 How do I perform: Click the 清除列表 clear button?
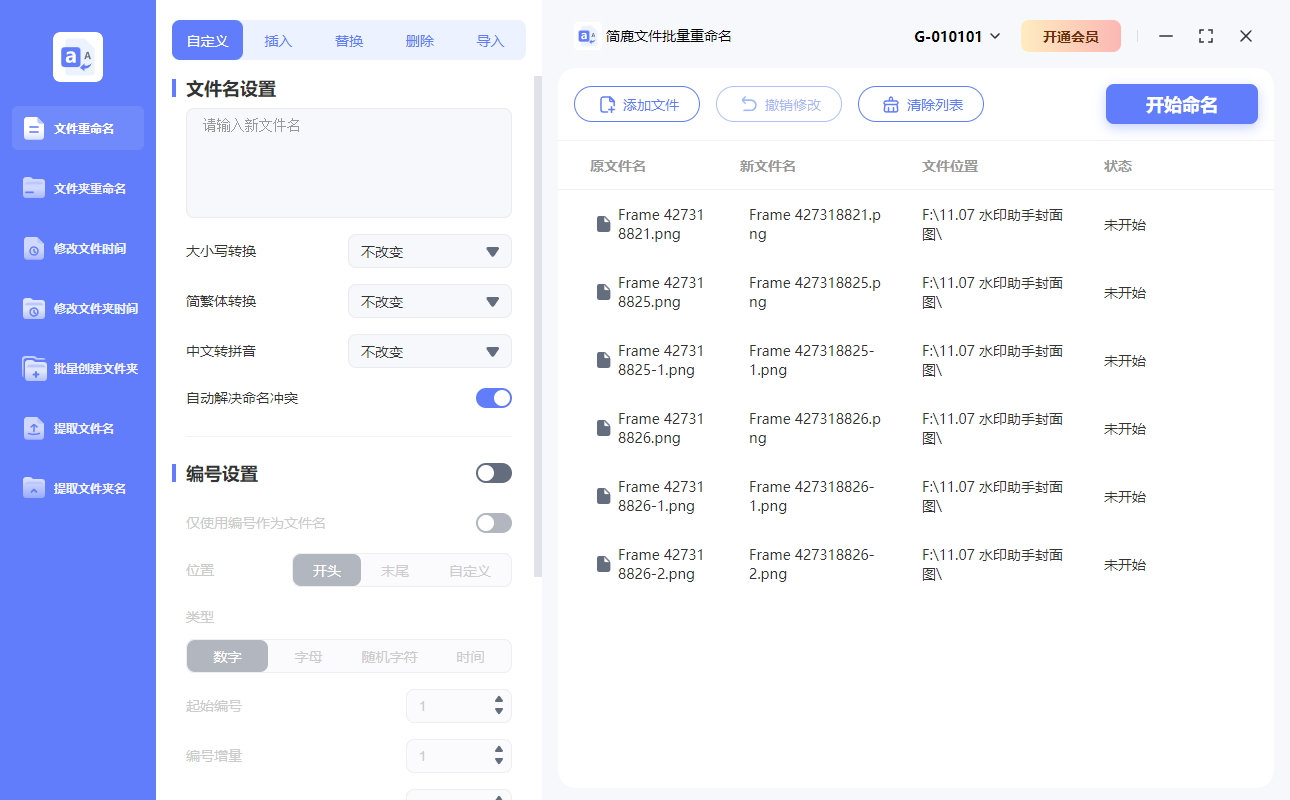point(920,104)
